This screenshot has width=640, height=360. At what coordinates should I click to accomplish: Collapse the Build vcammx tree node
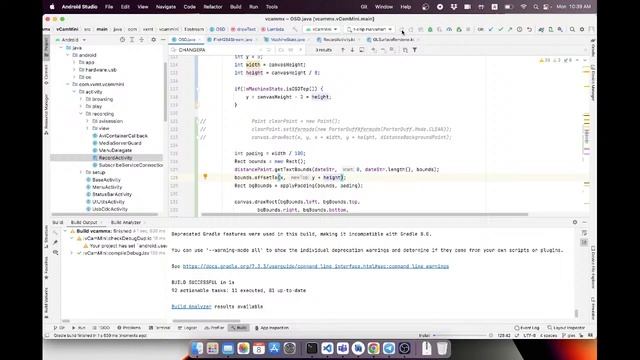[x=65, y=231]
